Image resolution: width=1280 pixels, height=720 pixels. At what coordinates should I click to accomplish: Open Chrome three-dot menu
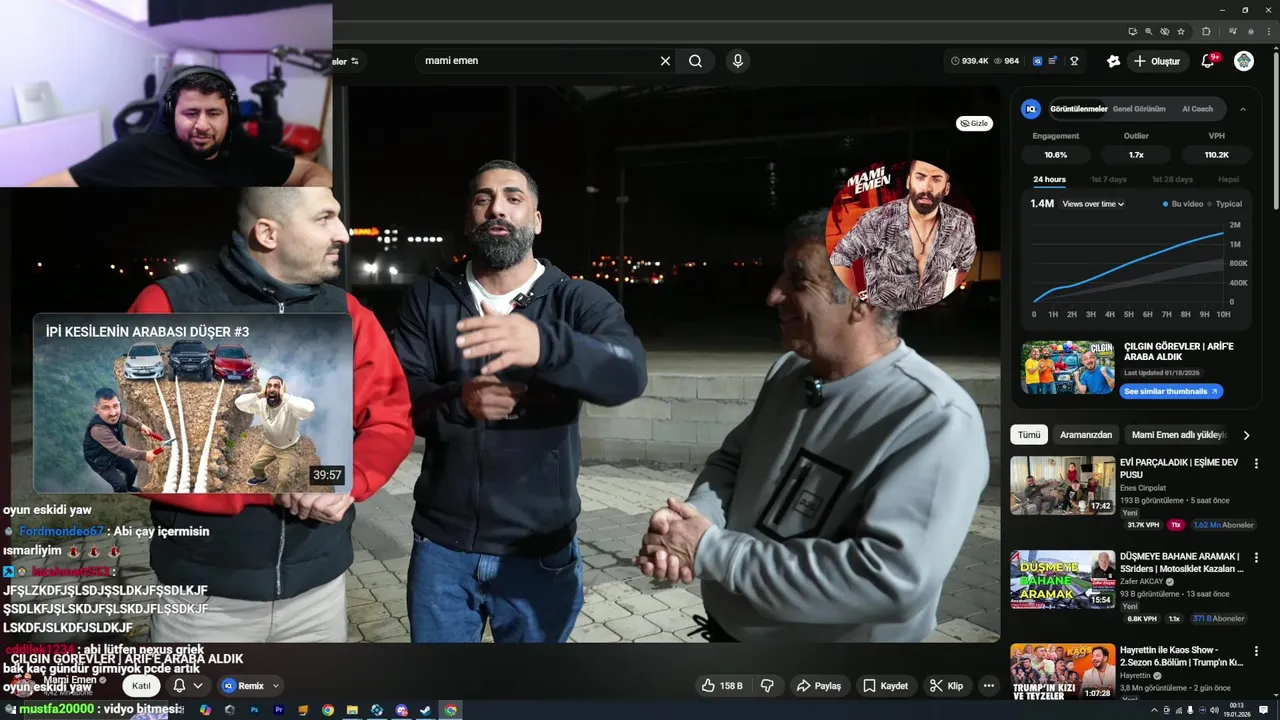1268,32
